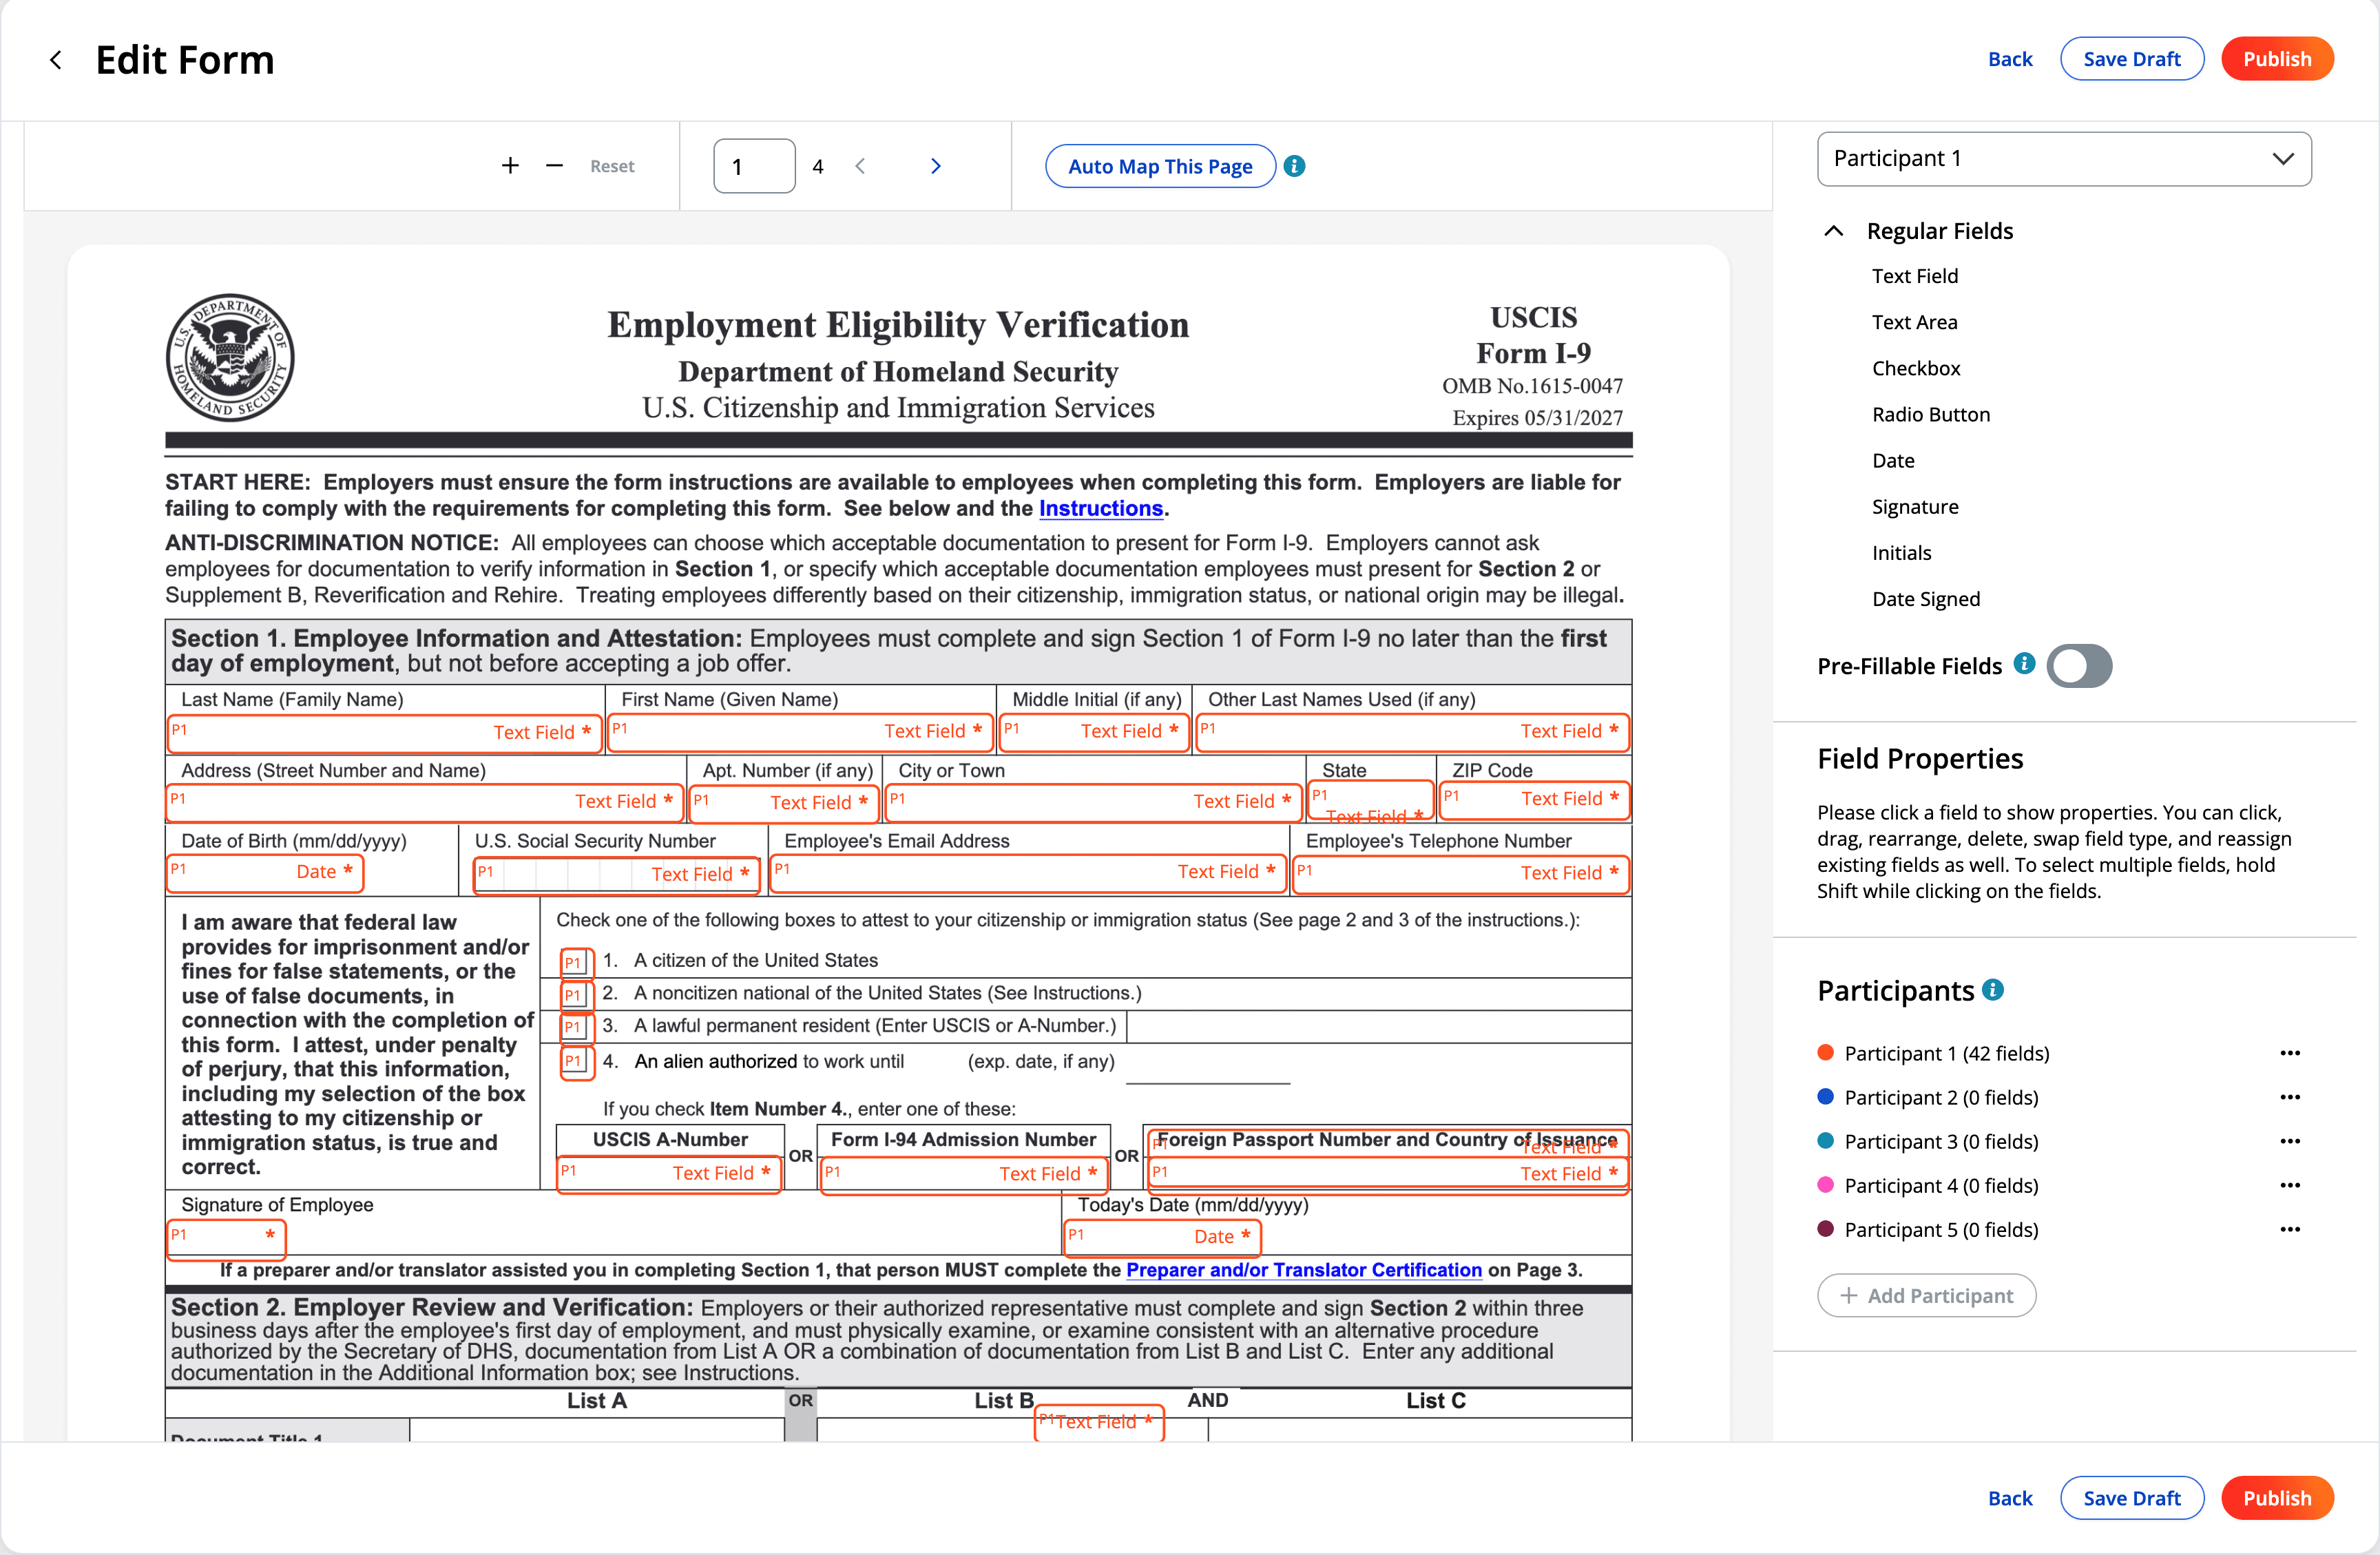The image size is (2380, 1555).
Task: Select Checkbox from Regular Fields list
Action: 1915,368
